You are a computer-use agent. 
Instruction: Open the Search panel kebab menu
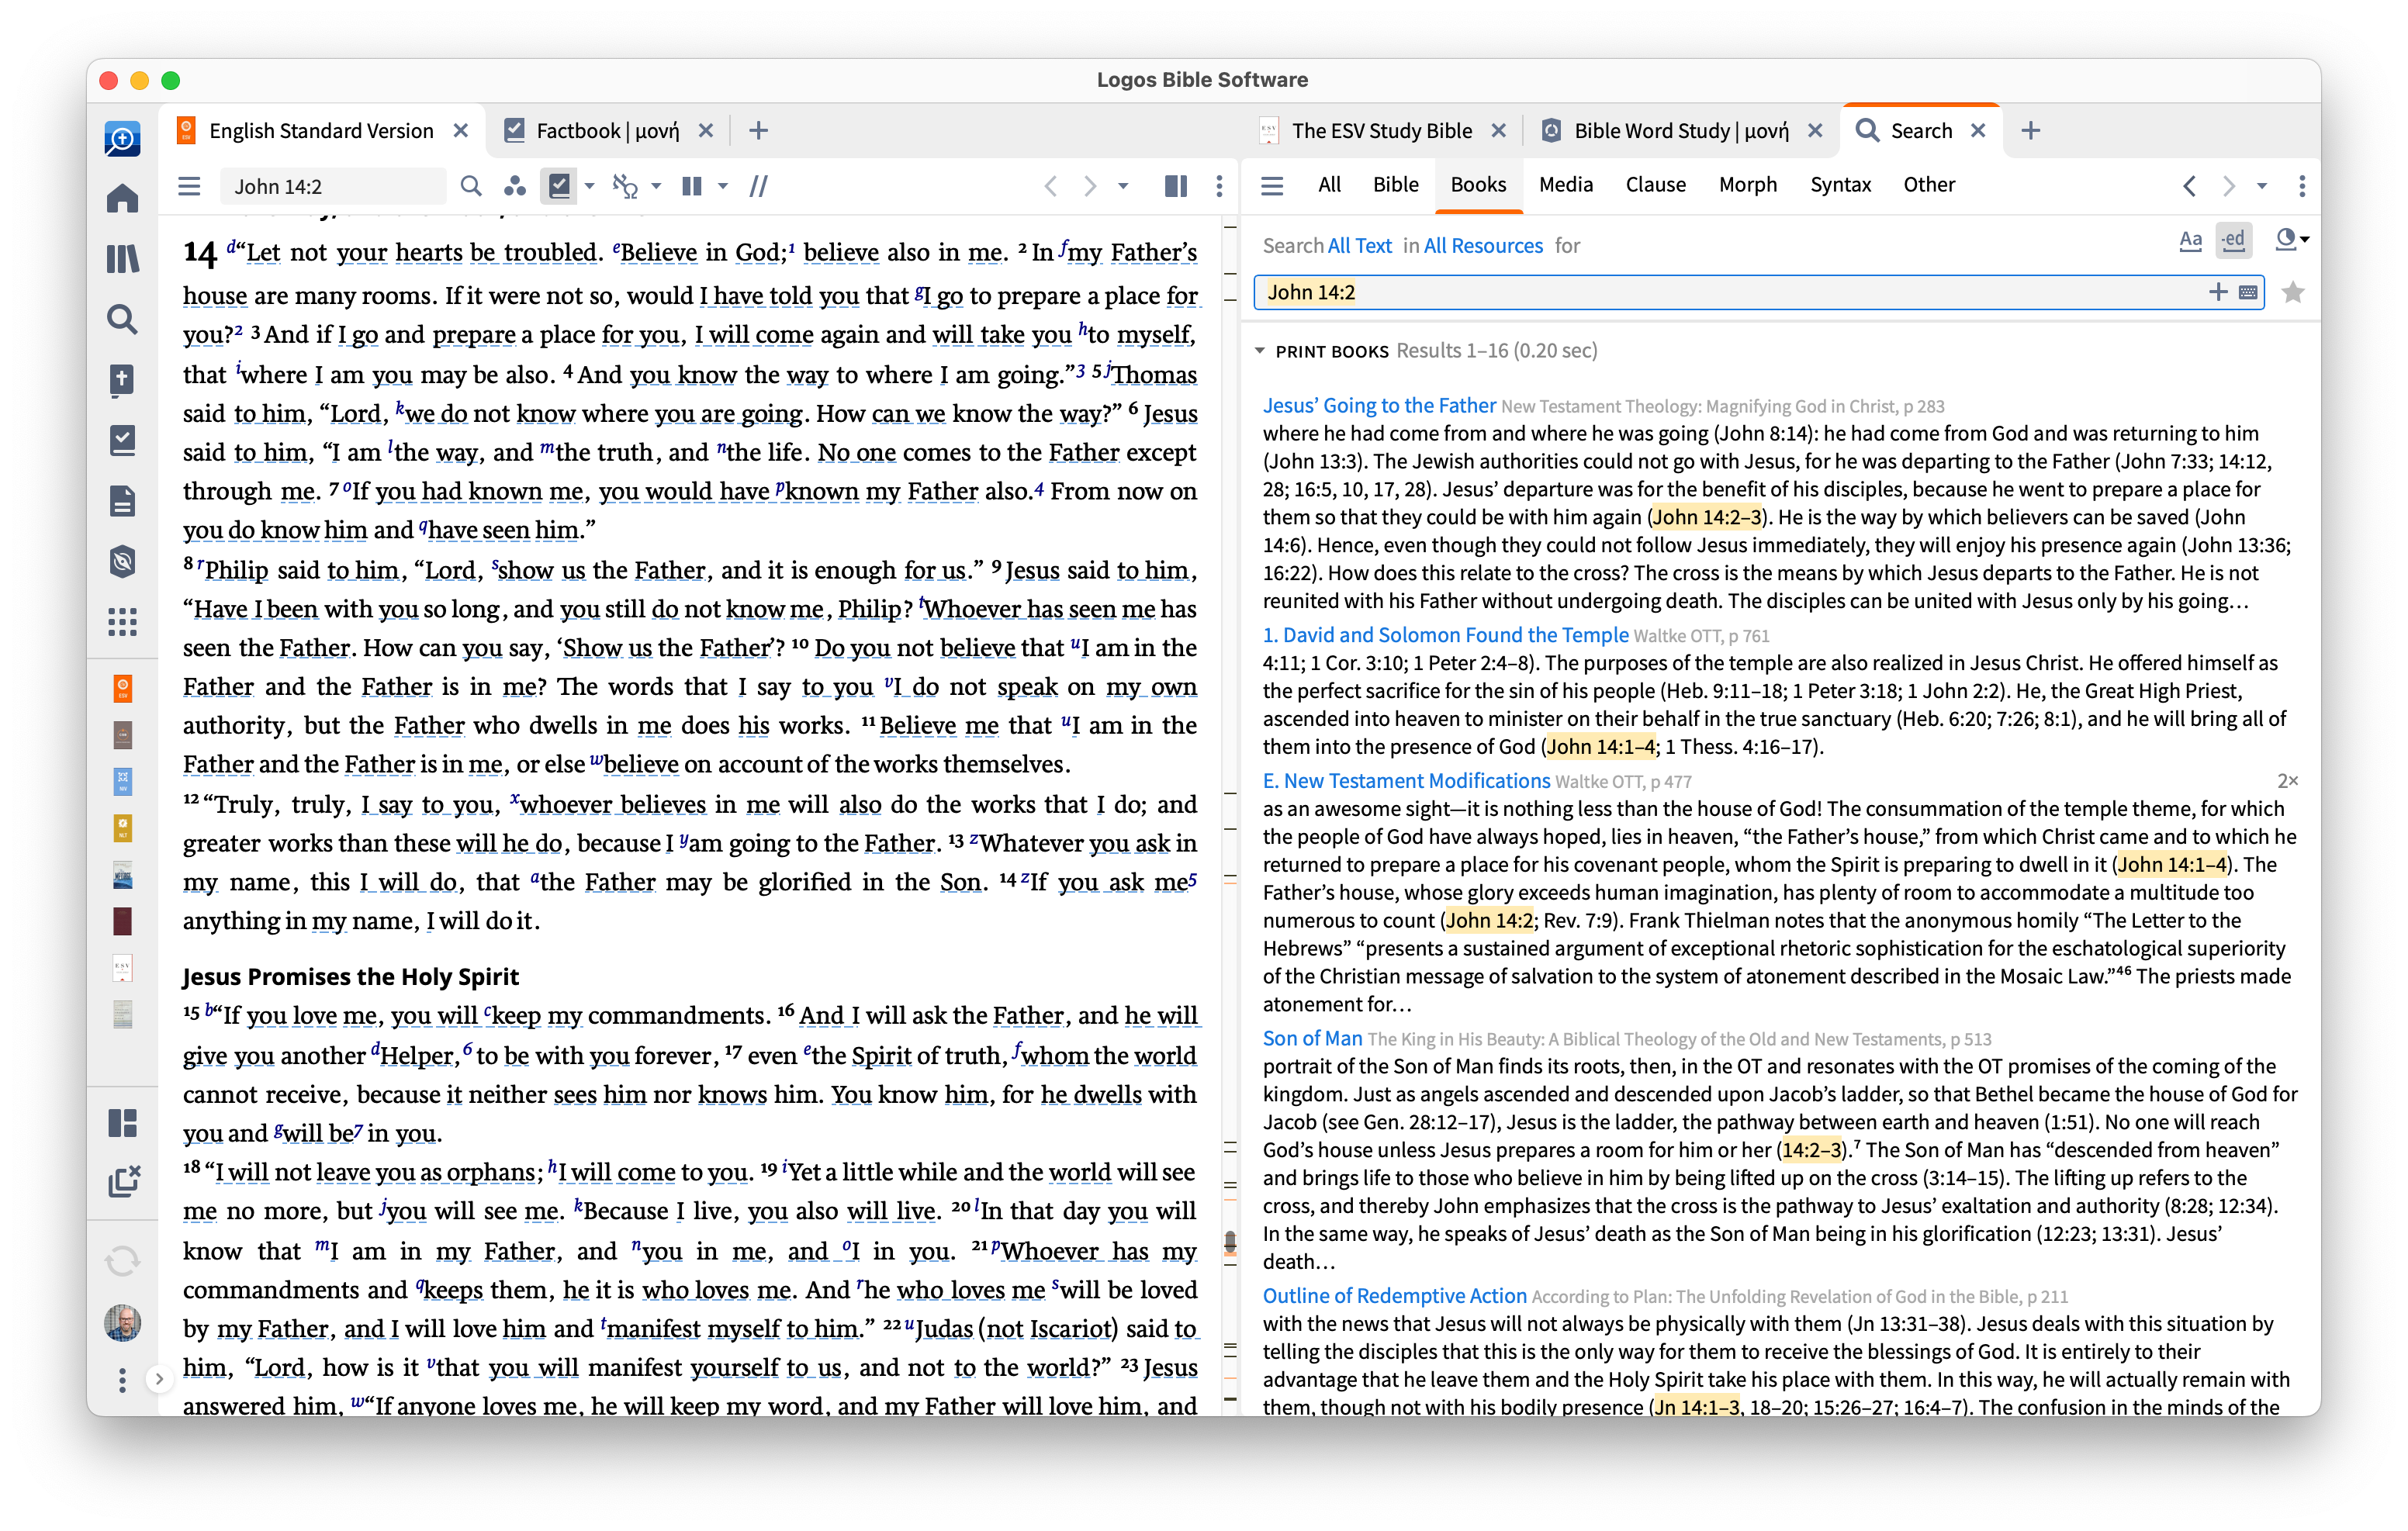[2302, 186]
